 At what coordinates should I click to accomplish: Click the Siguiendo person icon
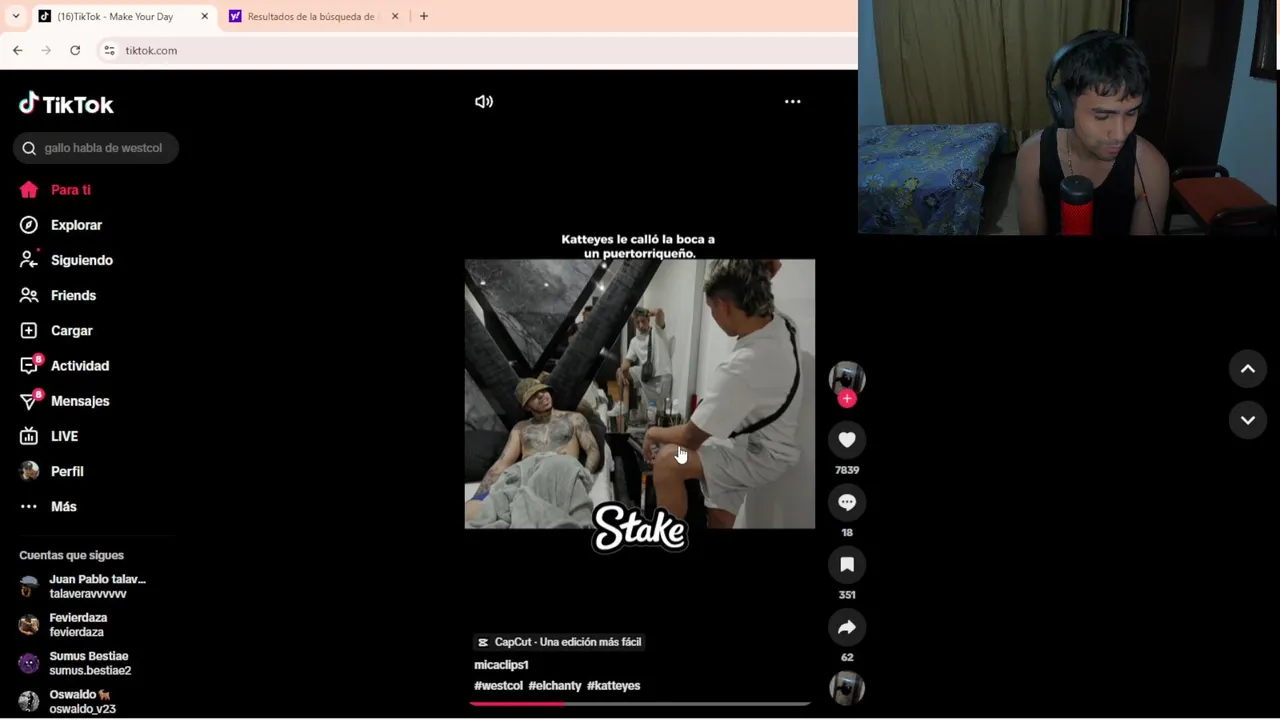click(x=29, y=260)
